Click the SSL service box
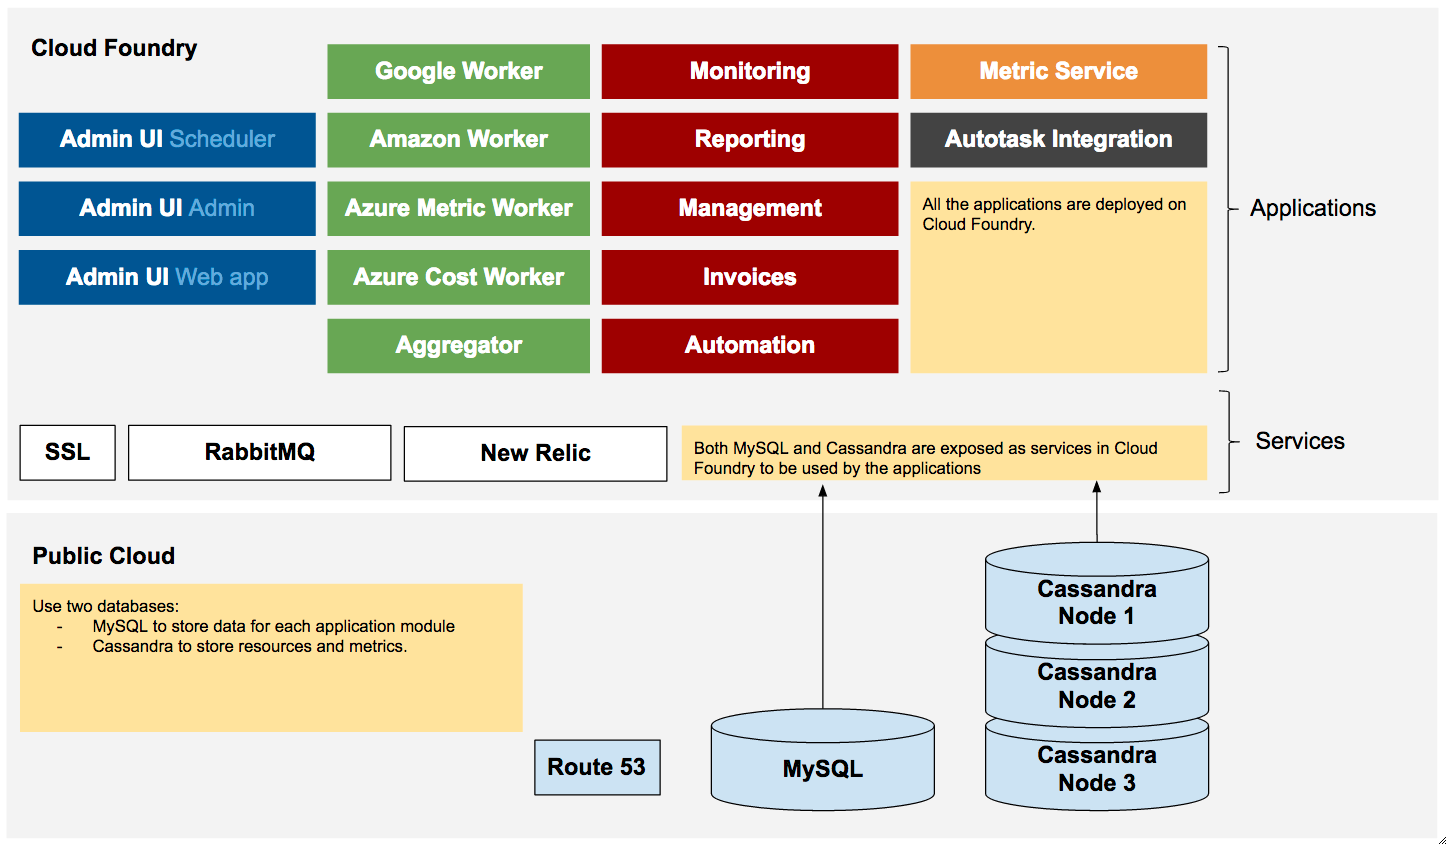 coord(67,453)
